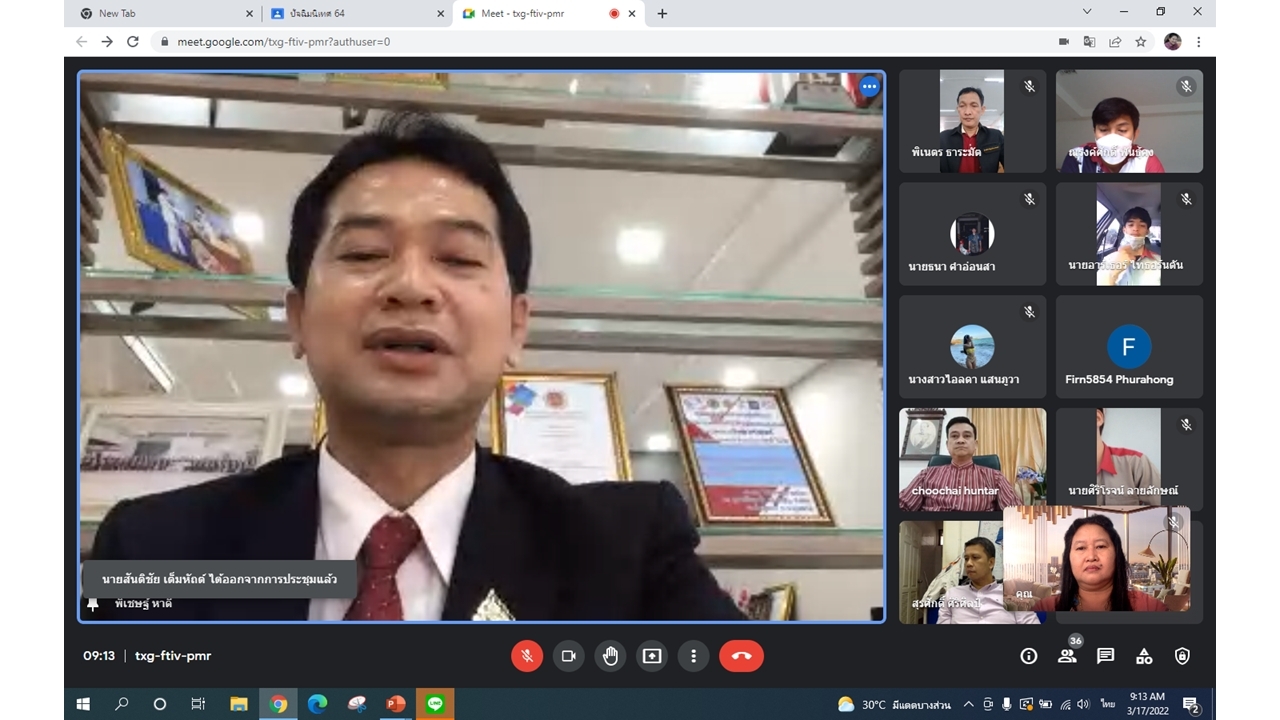
Task: Reload the page with the refresh button
Action: pos(133,42)
